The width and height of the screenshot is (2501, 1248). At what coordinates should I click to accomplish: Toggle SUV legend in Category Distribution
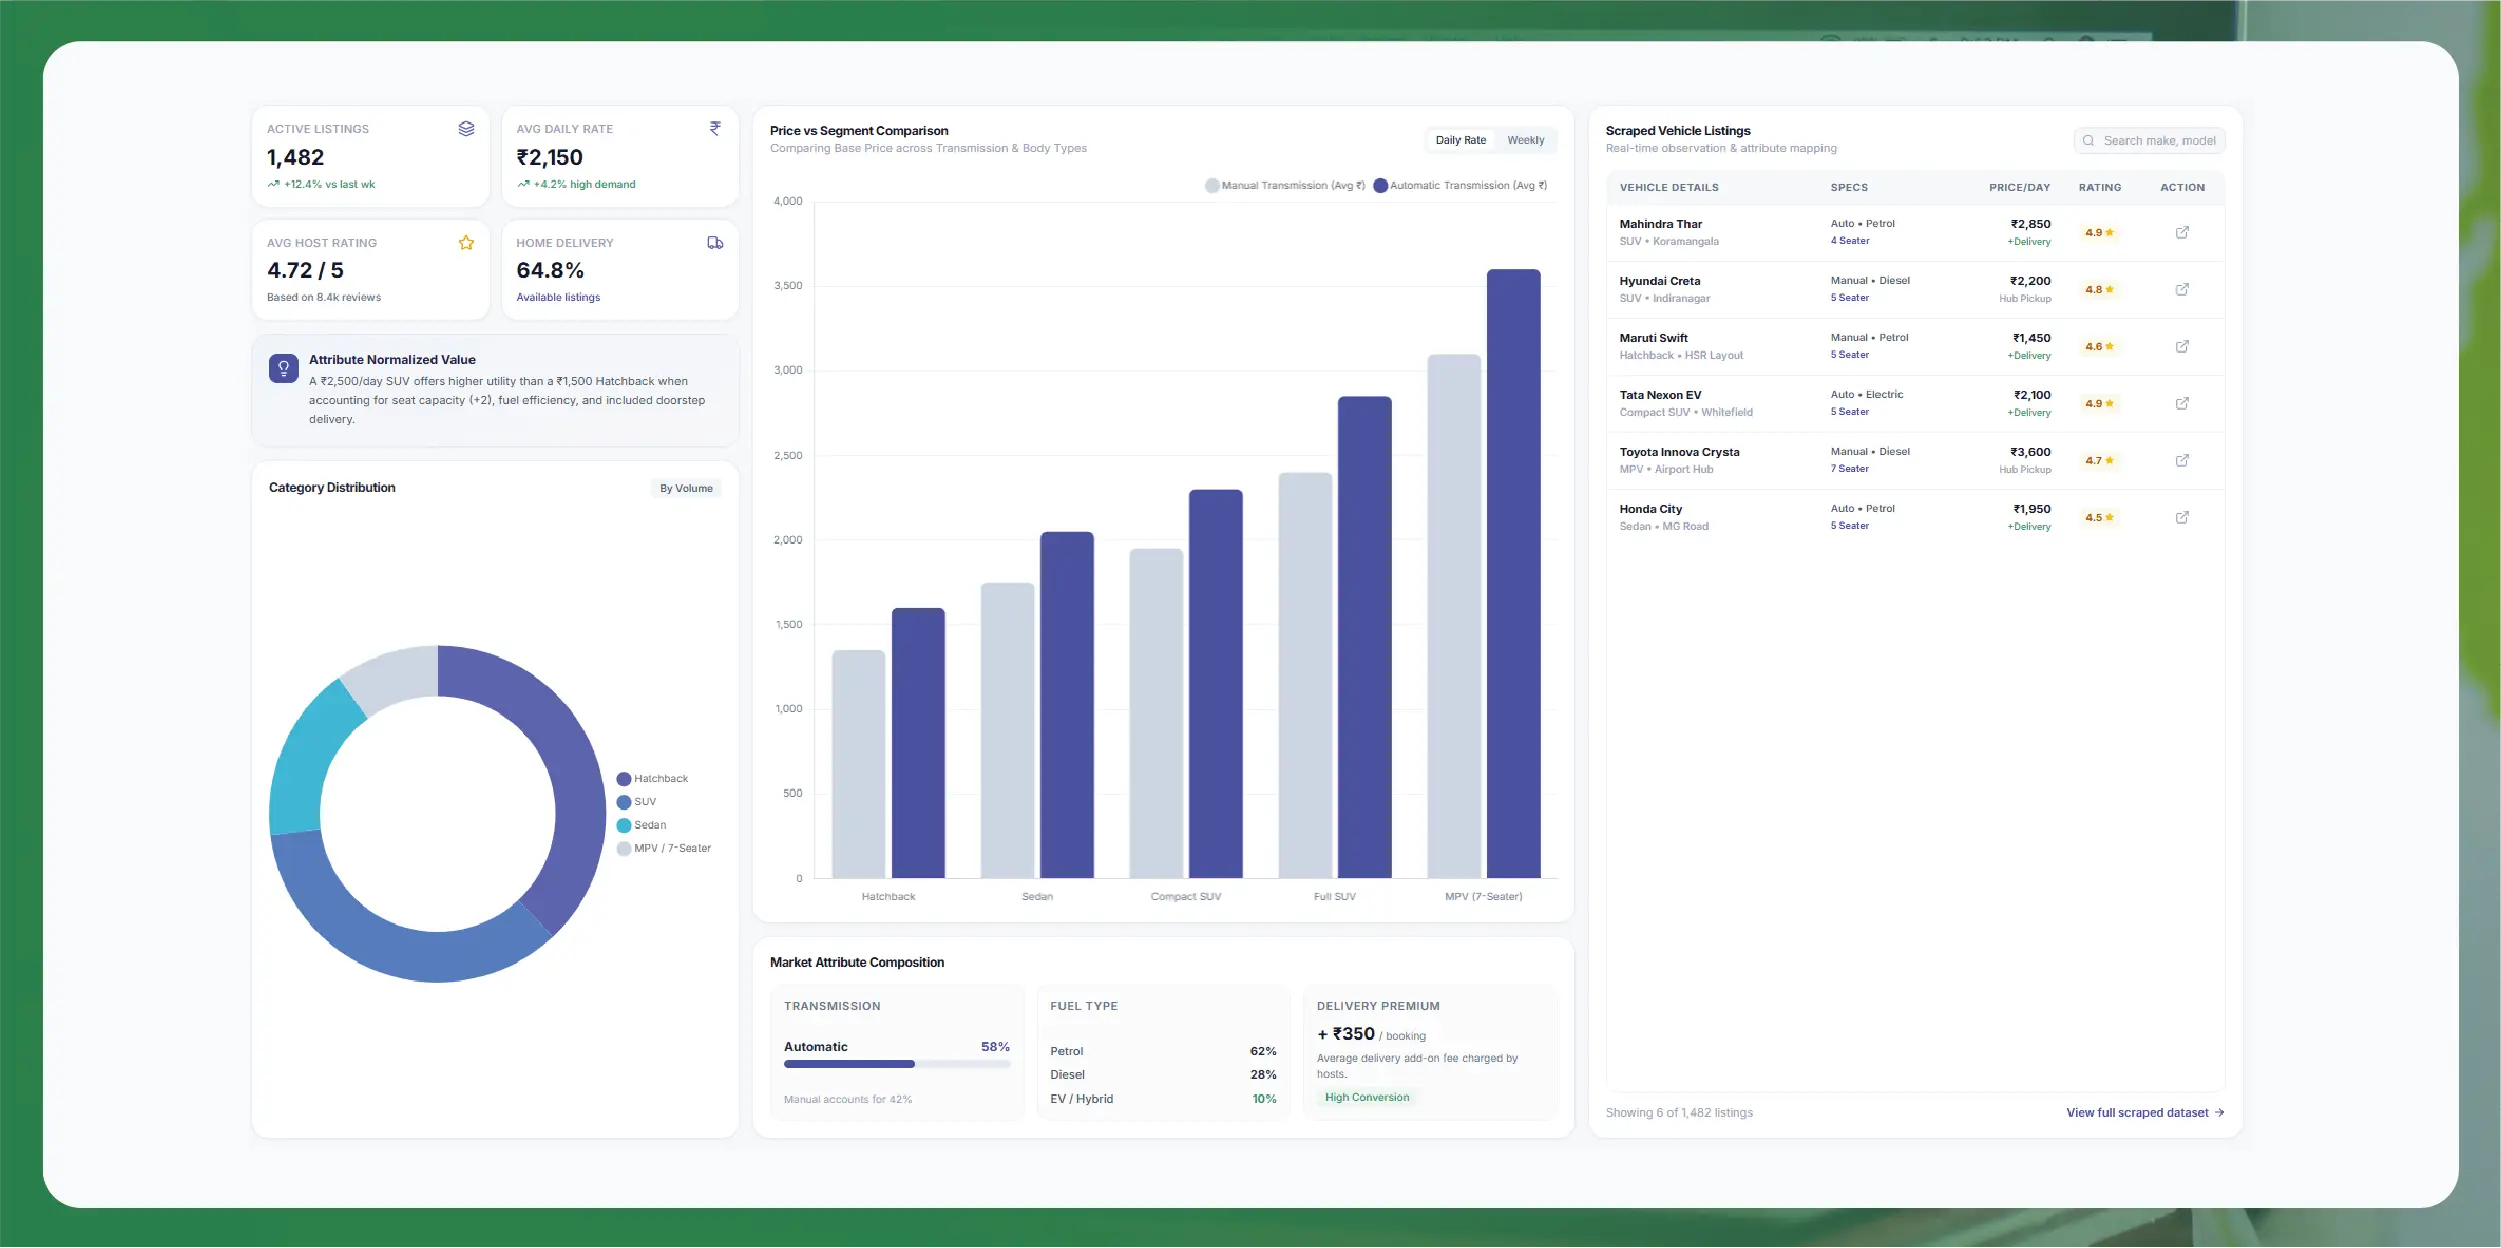click(636, 802)
